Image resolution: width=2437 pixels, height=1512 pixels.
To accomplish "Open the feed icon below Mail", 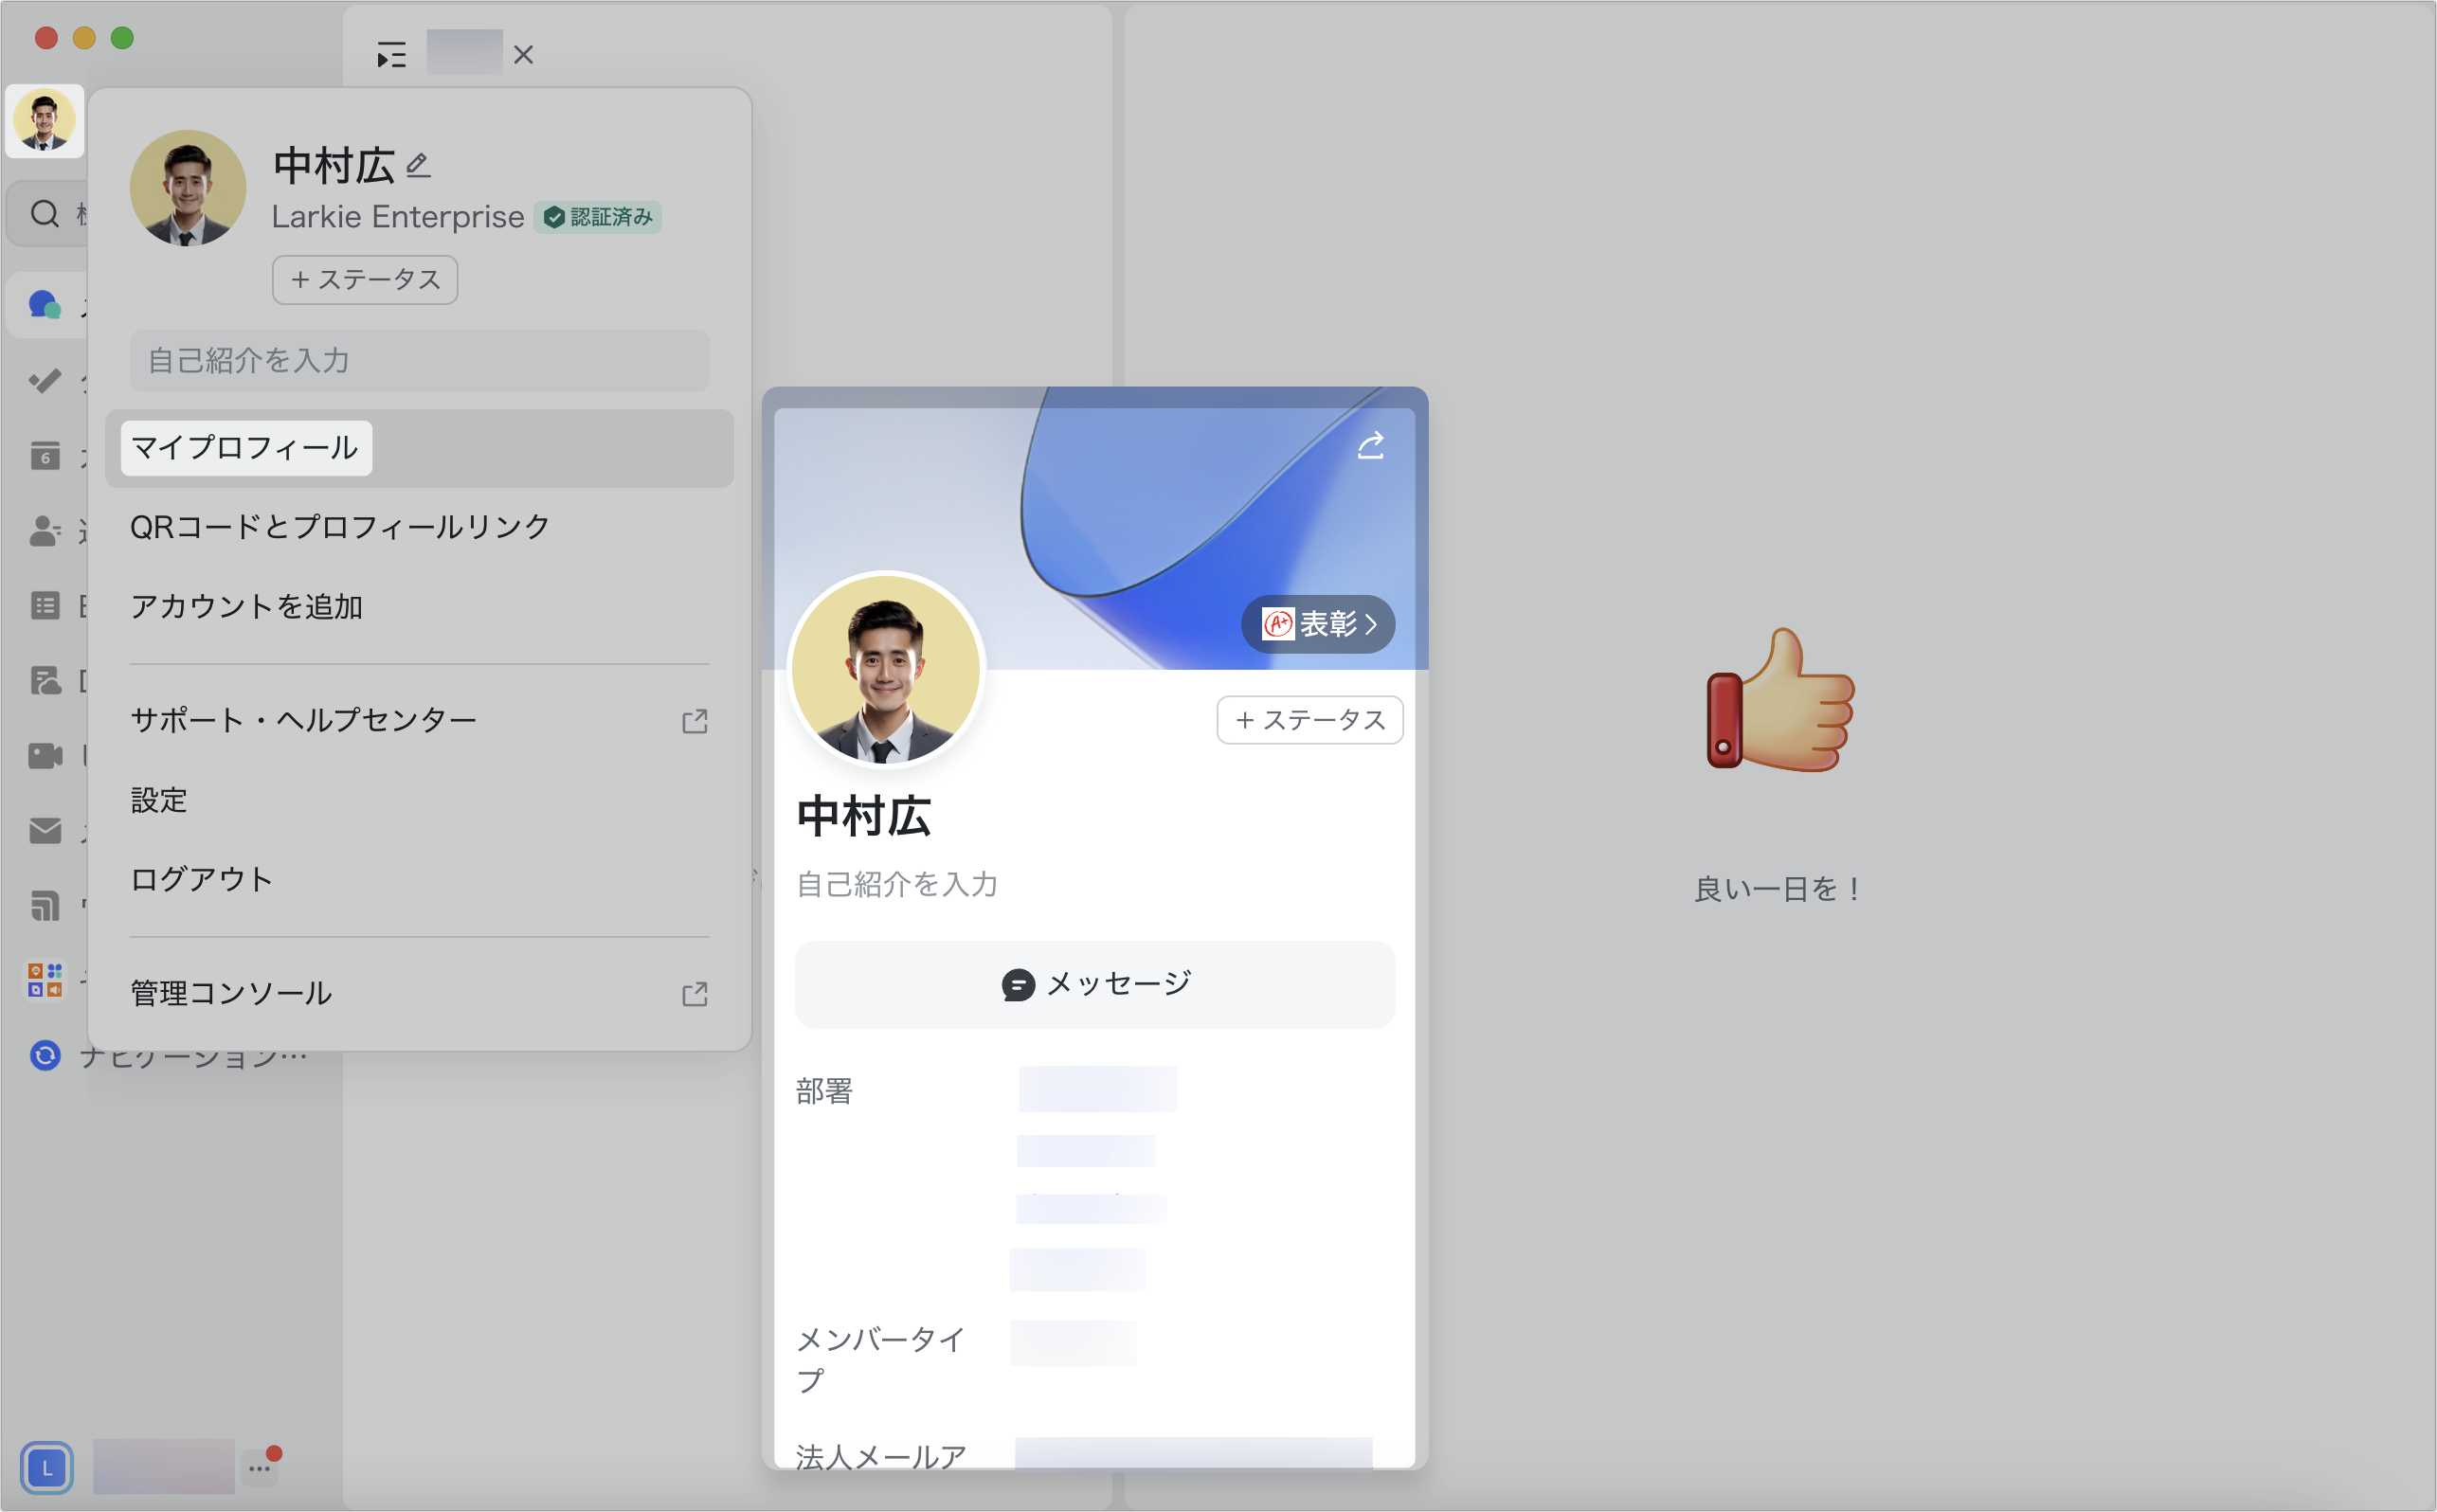I will coord(44,905).
